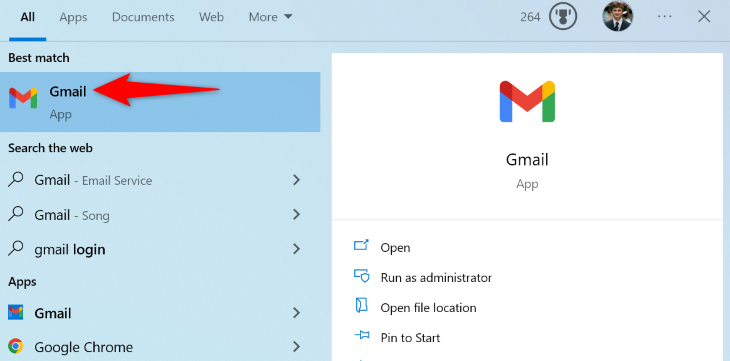Click the rewards trophy medal icon
Screen dimensions: 730x361
click(x=563, y=17)
